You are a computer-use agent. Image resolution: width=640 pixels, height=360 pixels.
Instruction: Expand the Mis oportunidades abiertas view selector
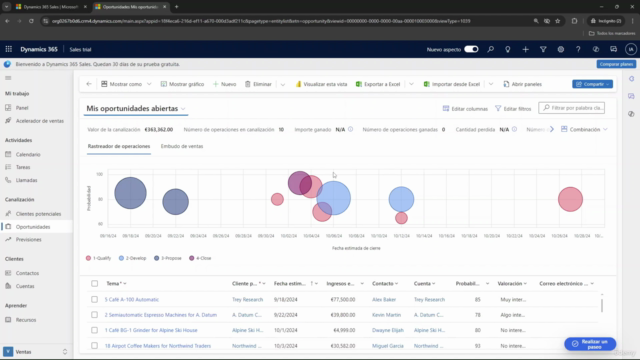pos(183,109)
